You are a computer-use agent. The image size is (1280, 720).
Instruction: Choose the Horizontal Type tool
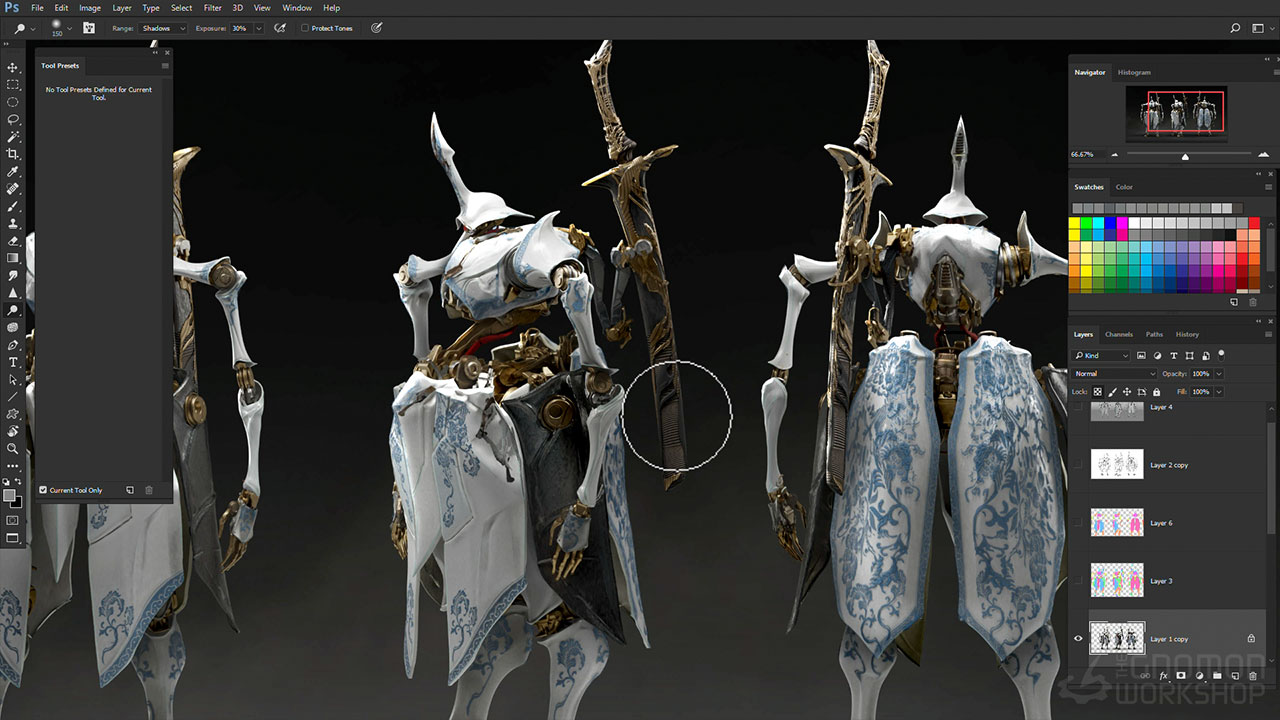13,362
